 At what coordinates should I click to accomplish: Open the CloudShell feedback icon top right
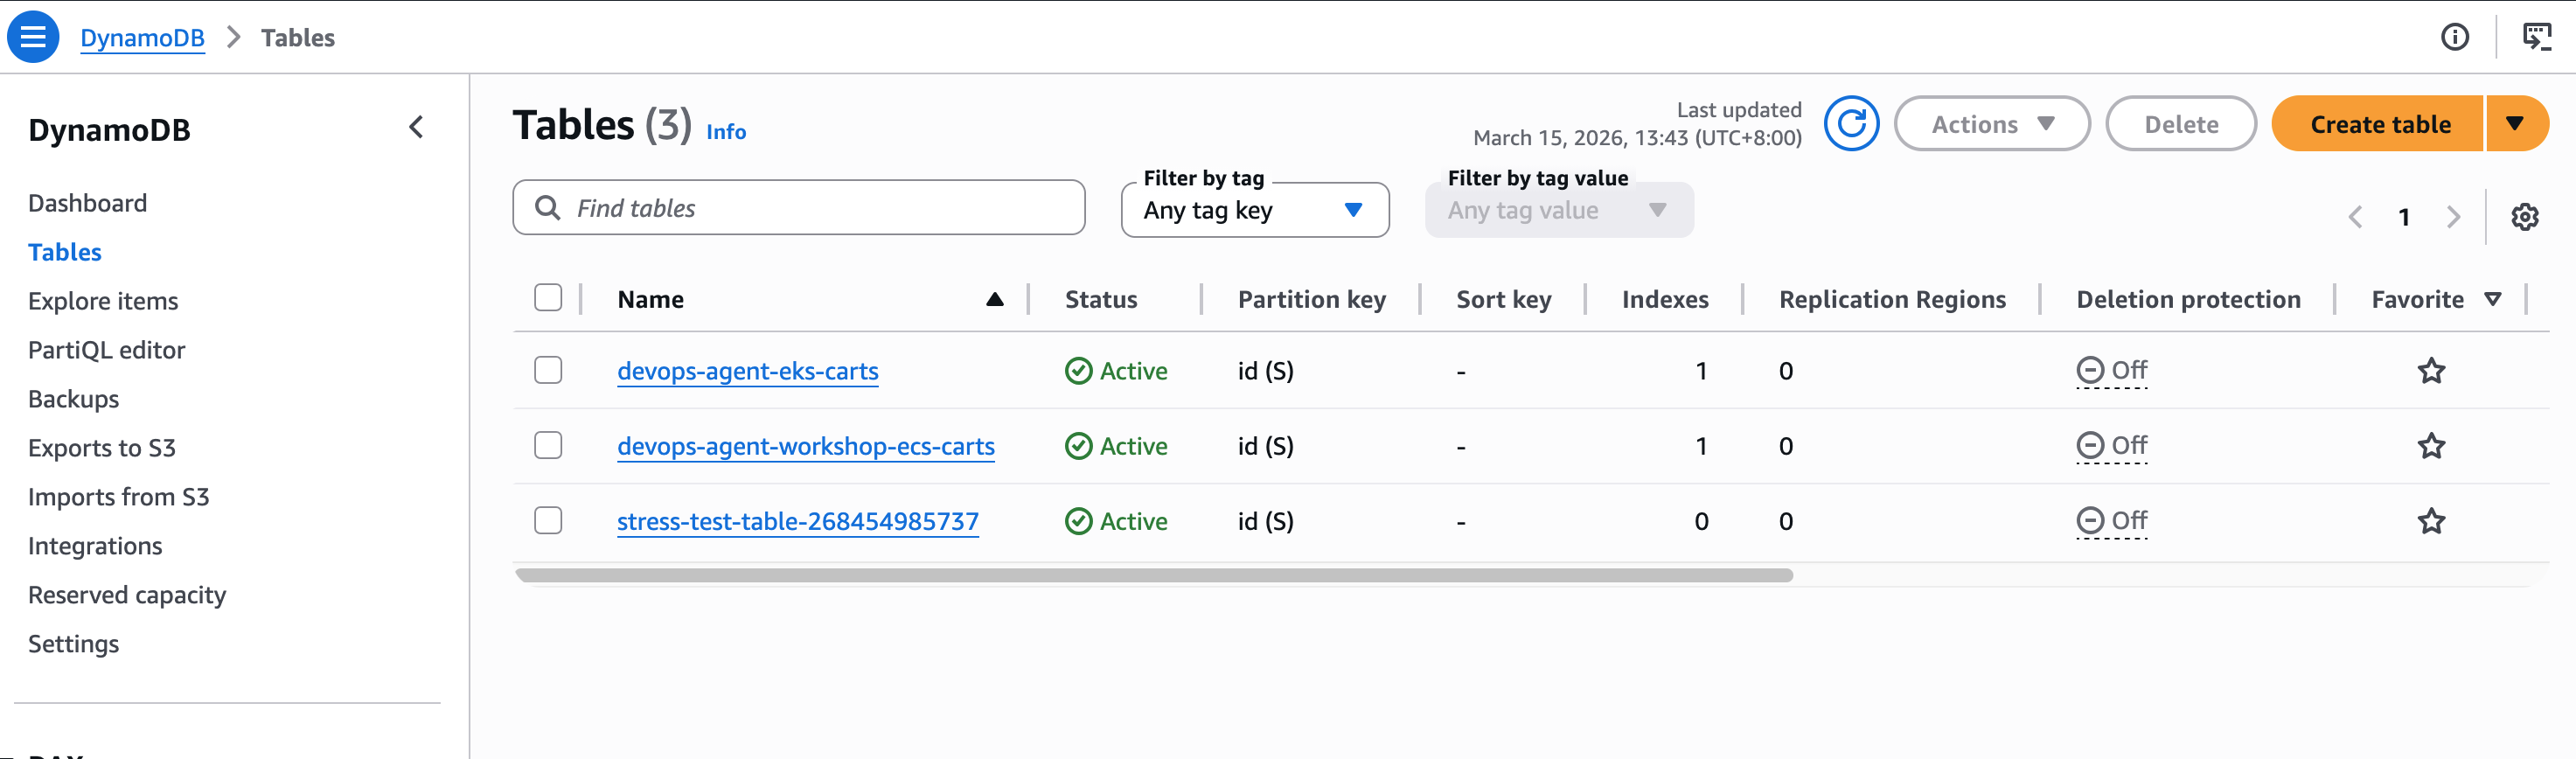point(2536,37)
